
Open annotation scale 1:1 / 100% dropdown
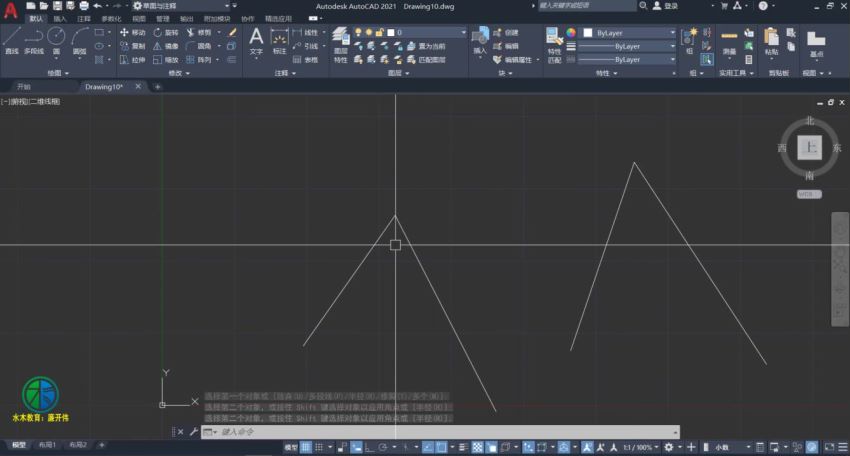[x=641, y=447]
